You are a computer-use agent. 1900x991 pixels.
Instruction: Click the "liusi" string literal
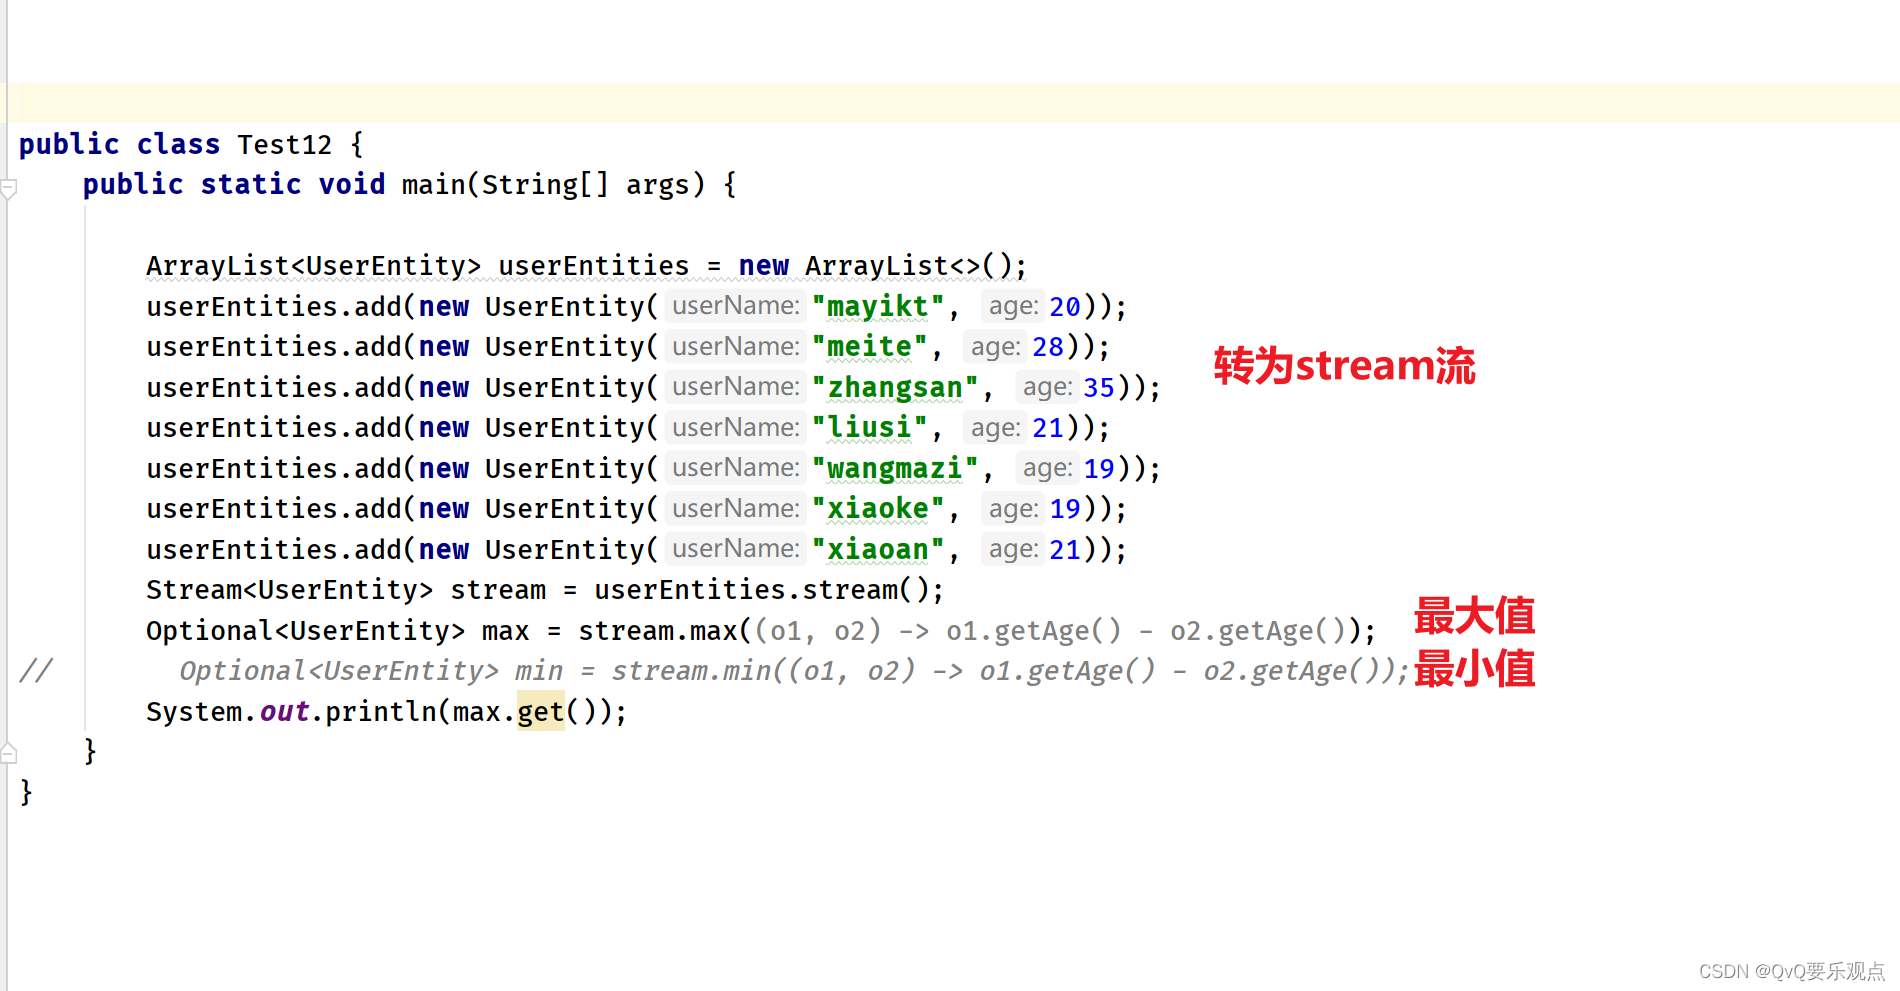click(x=869, y=428)
